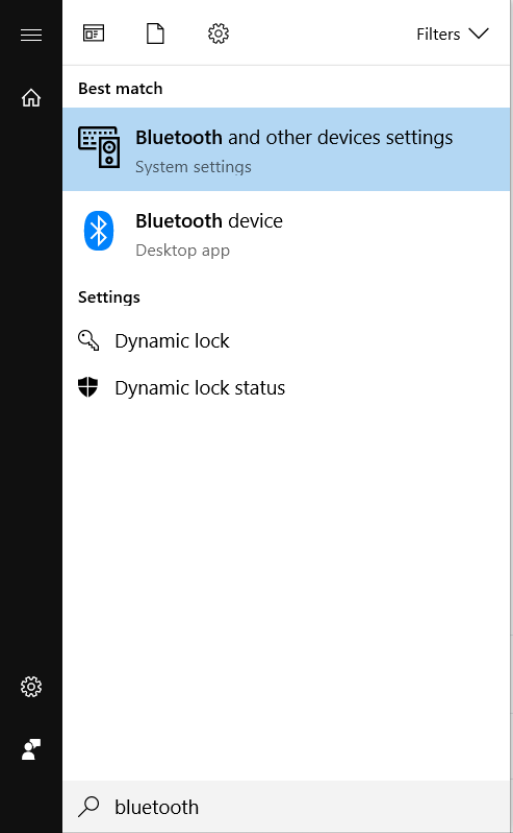Filter results by Apps icon
This screenshot has height=833, width=513.
pos(93,33)
